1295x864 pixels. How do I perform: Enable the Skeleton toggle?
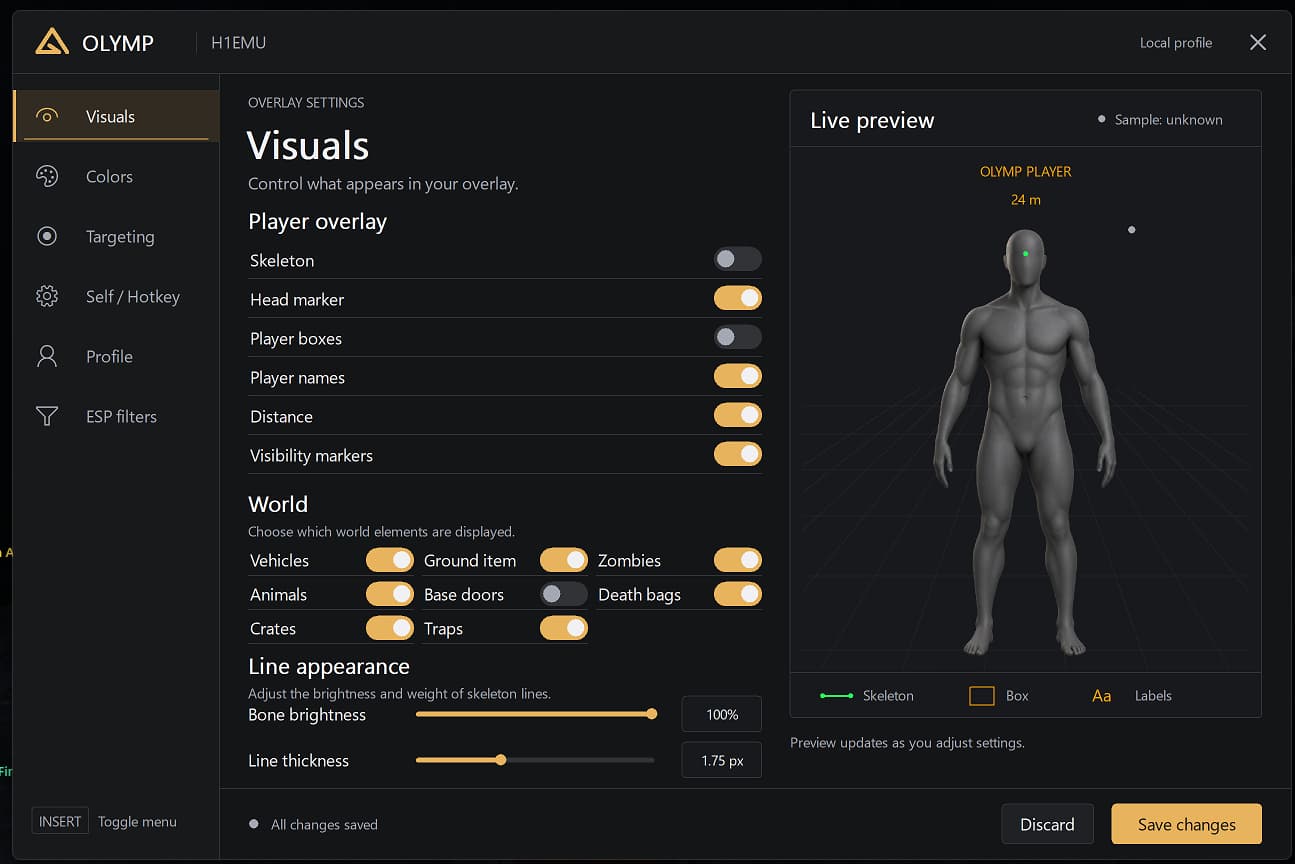(738, 259)
